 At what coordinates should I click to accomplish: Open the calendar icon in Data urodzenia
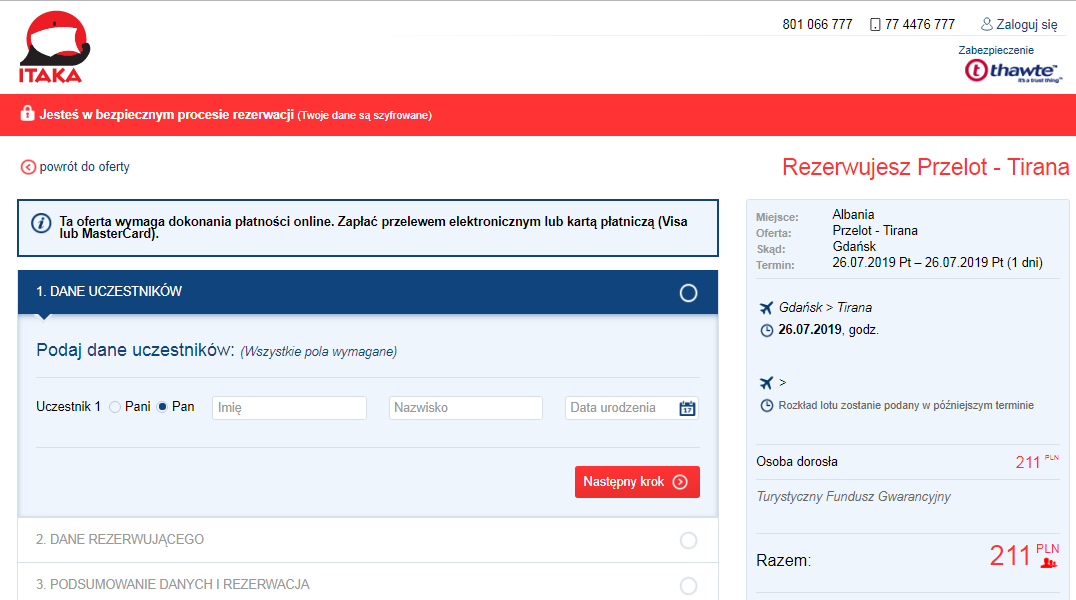click(x=687, y=408)
